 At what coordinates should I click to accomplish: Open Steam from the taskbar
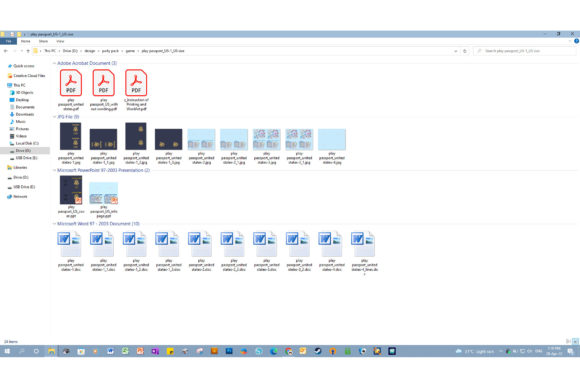coord(318,351)
